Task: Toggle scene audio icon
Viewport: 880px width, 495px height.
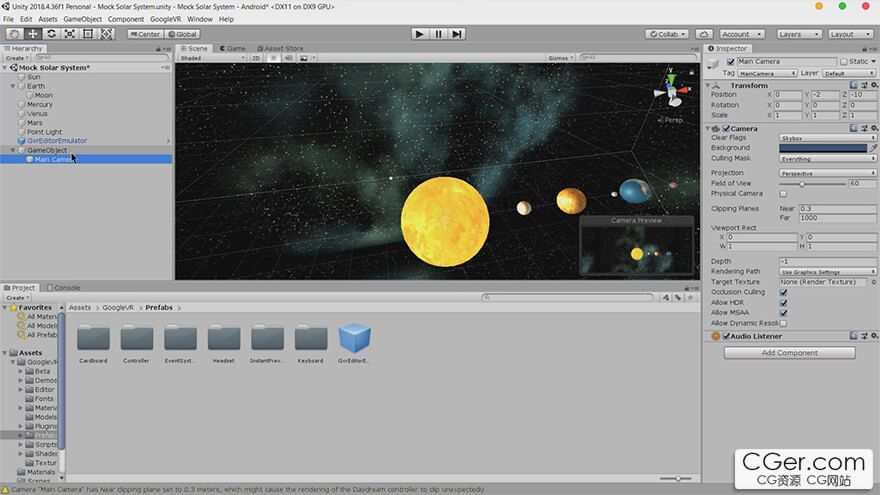Action: [288, 58]
